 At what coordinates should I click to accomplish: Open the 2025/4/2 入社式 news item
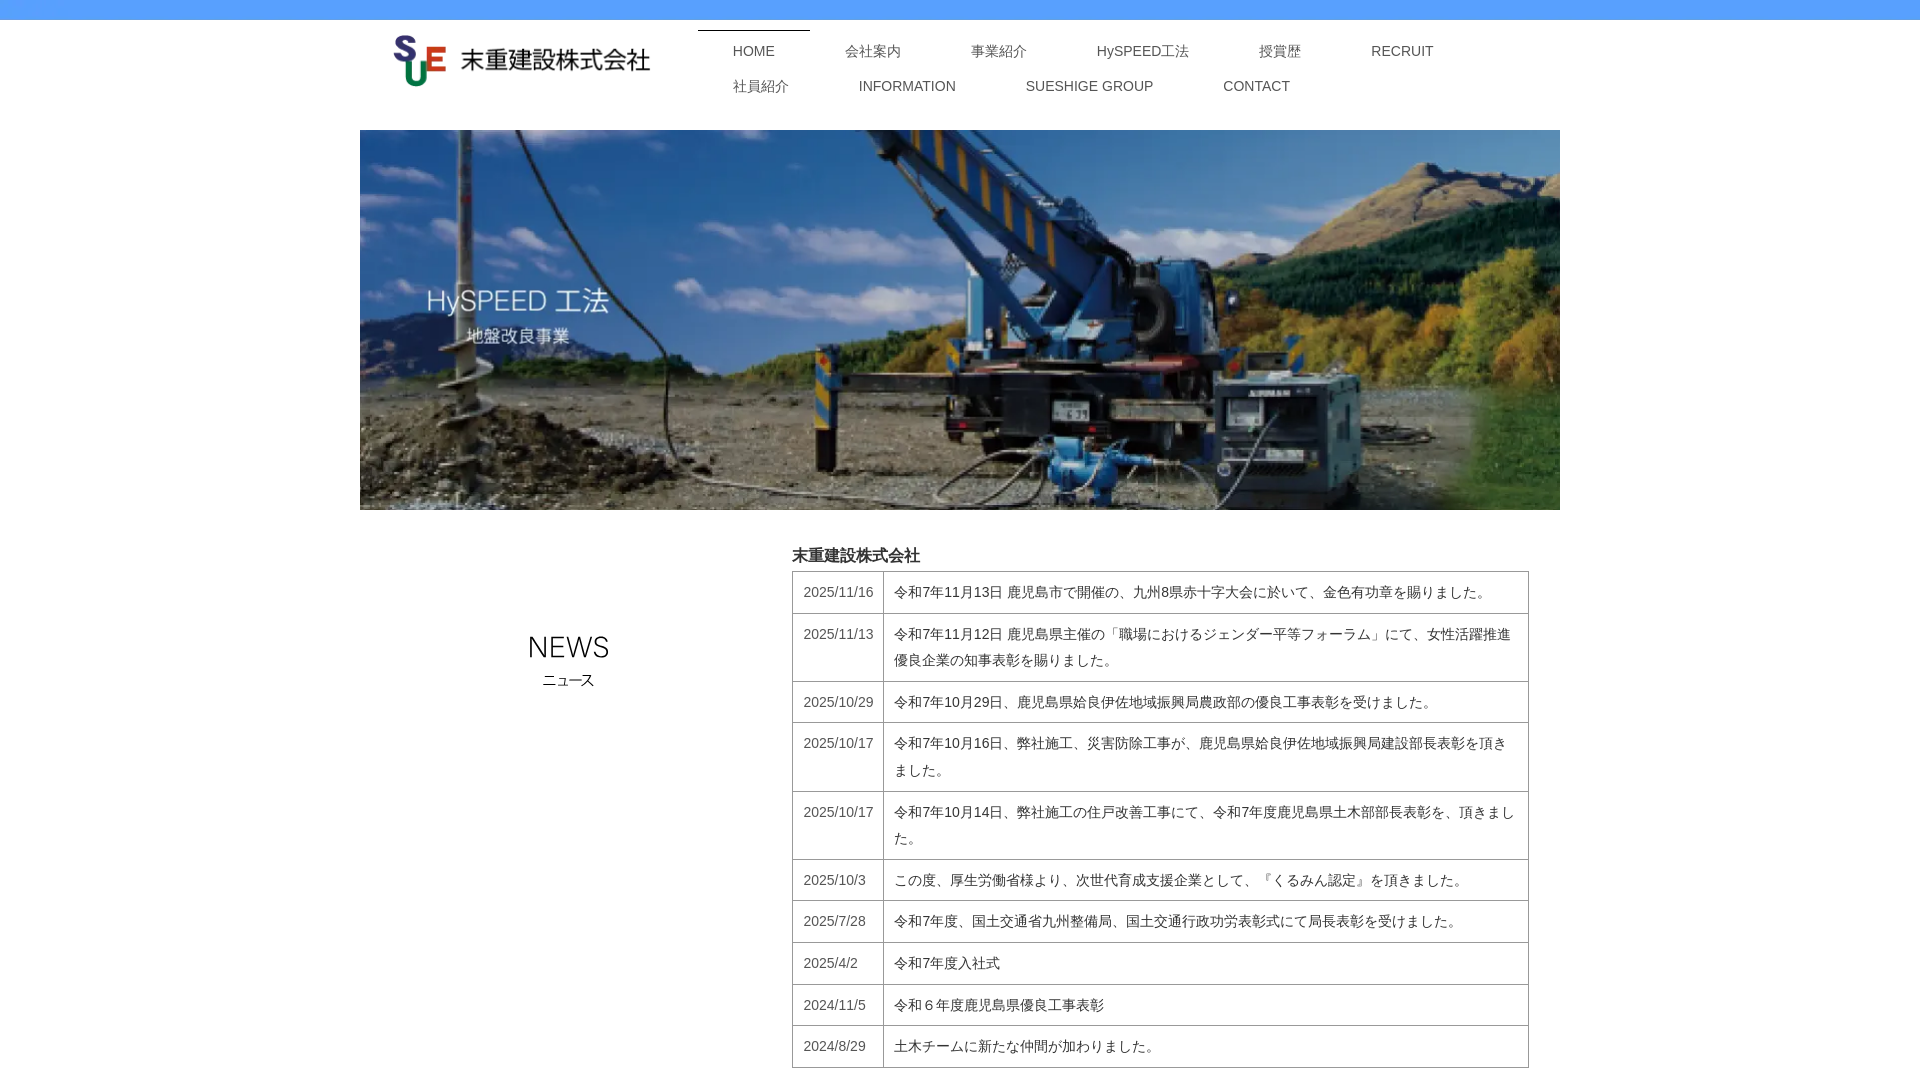coord(1158,963)
